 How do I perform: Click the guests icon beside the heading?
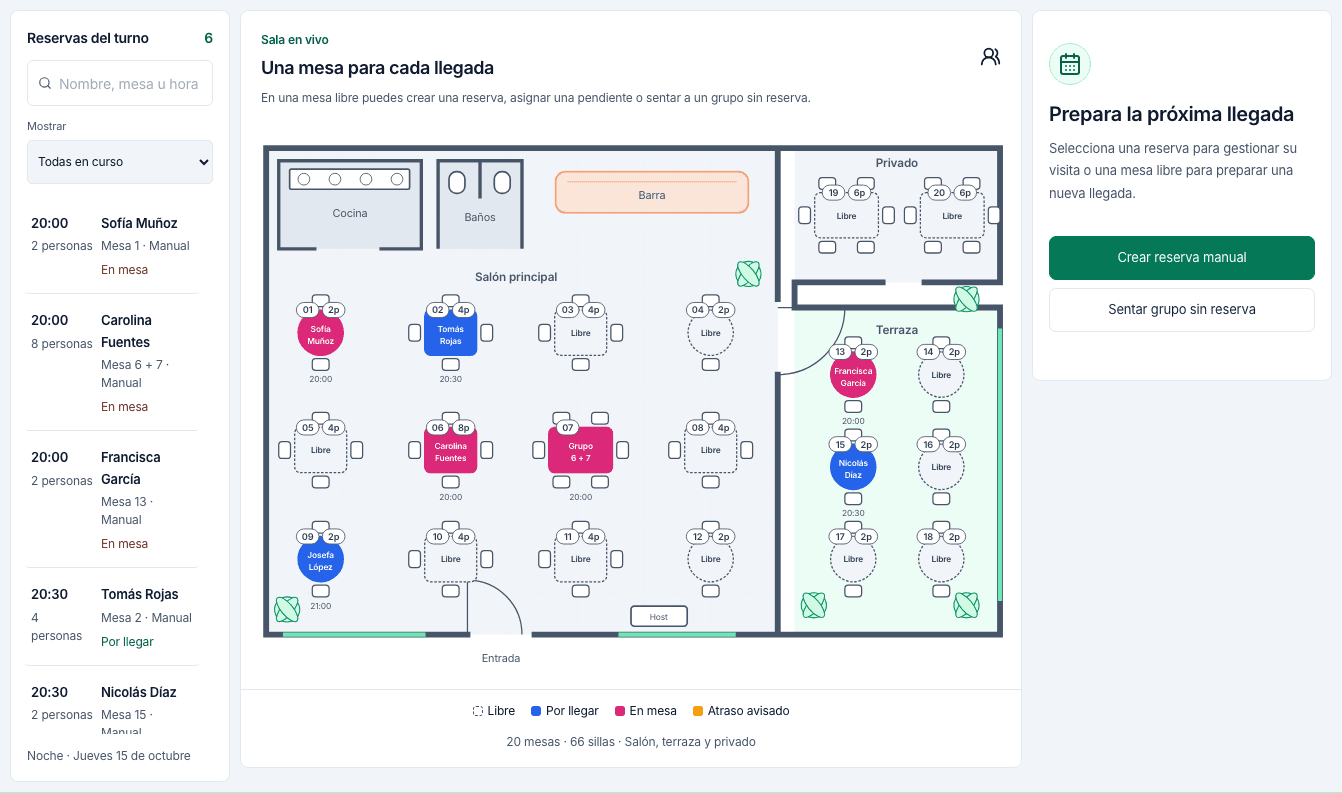pos(990,57)
